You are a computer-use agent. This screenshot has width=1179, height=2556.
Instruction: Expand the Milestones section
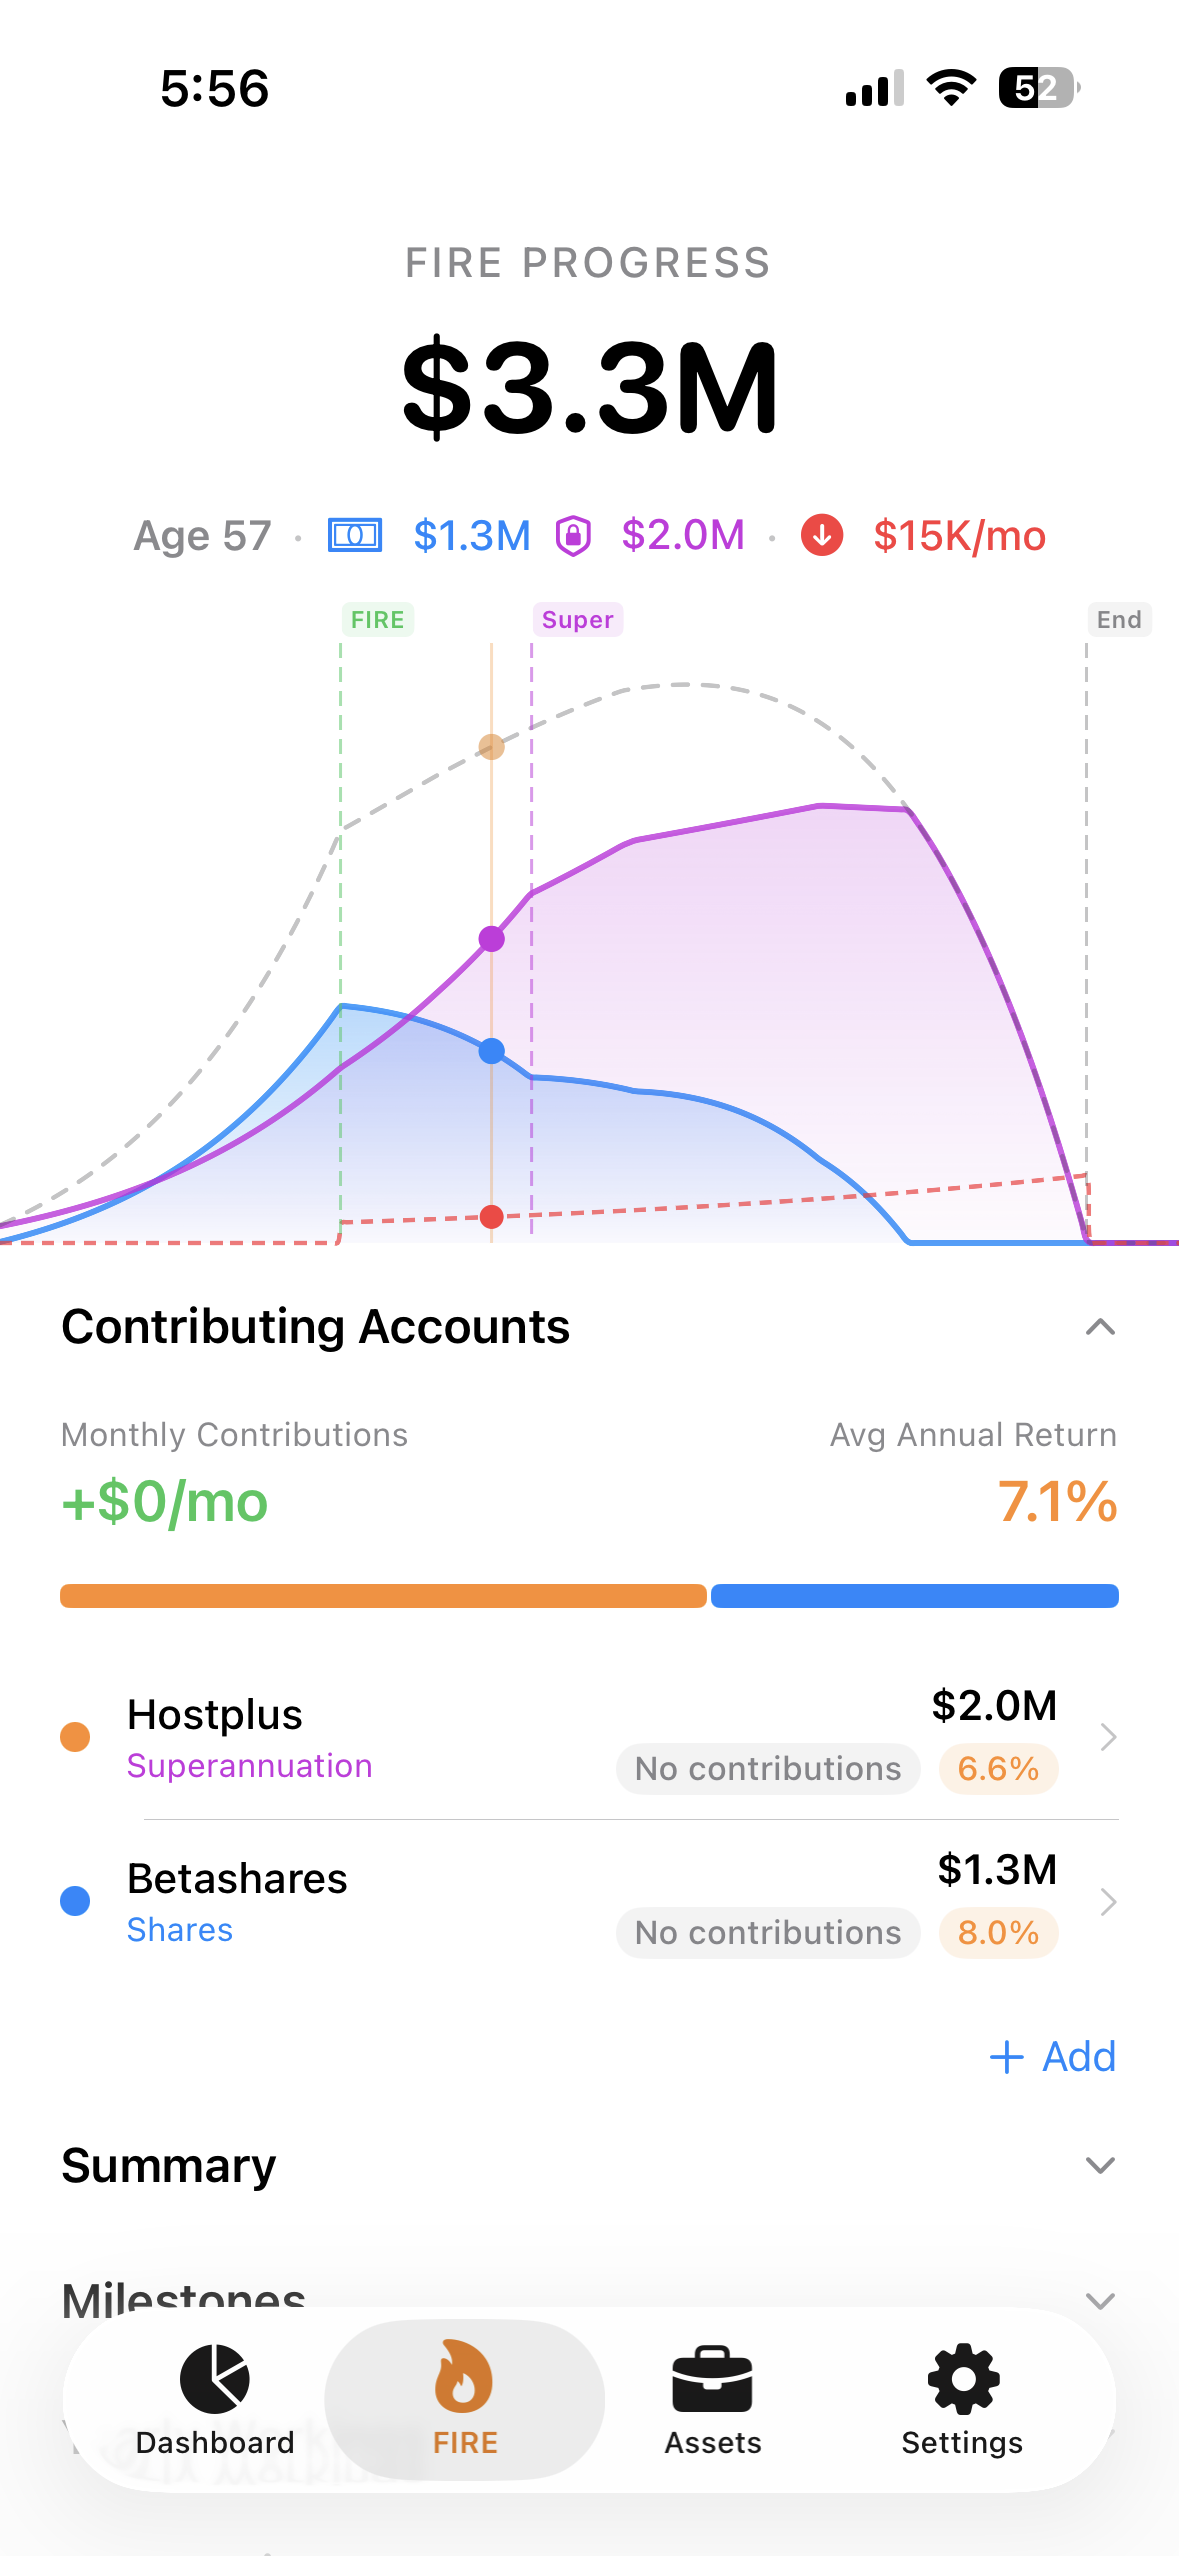tap(1100, 2300)
